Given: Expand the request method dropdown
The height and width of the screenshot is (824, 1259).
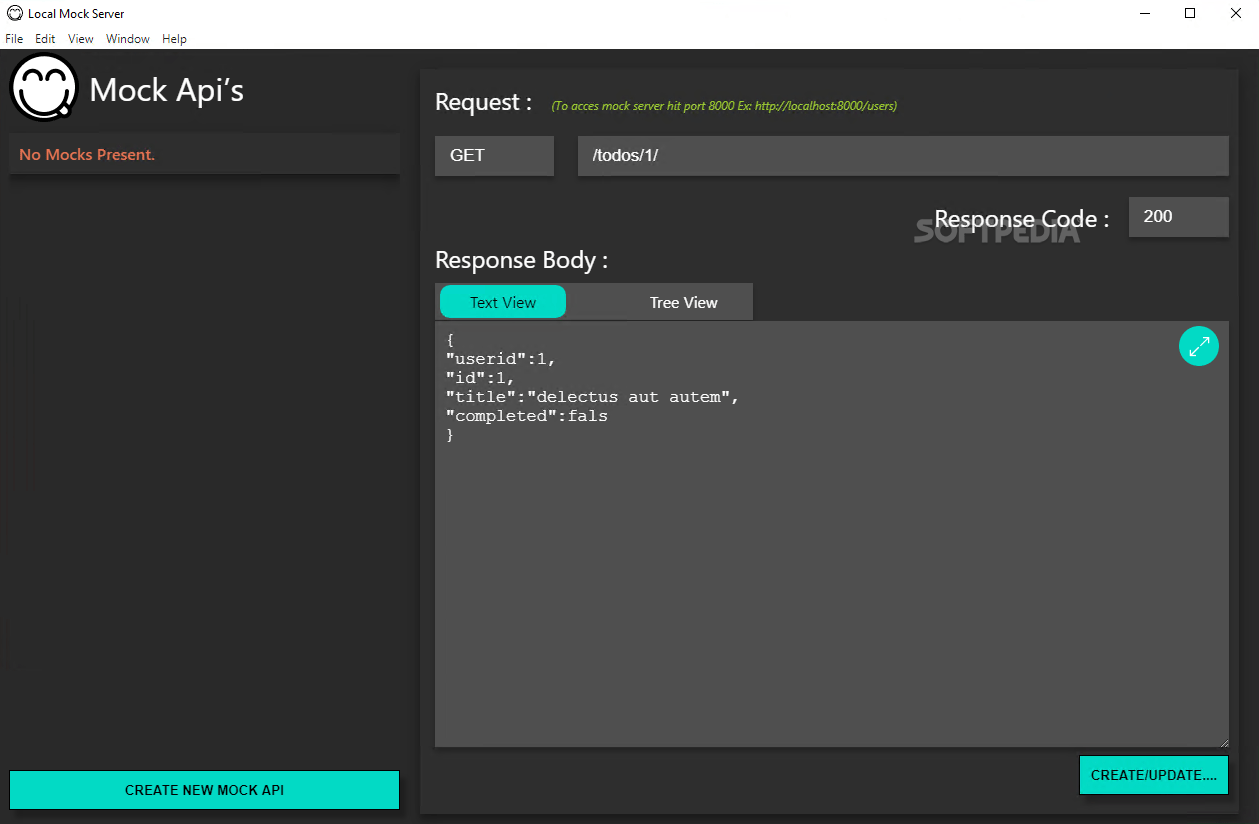Looking at the screenshot, I should (x=493, y=155).
